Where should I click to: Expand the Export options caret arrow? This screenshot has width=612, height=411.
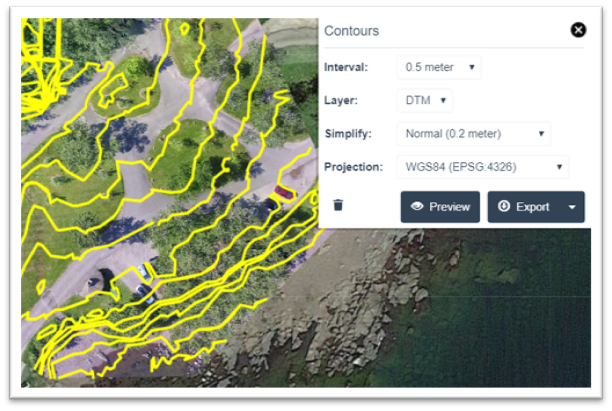[x=572, y=207]
